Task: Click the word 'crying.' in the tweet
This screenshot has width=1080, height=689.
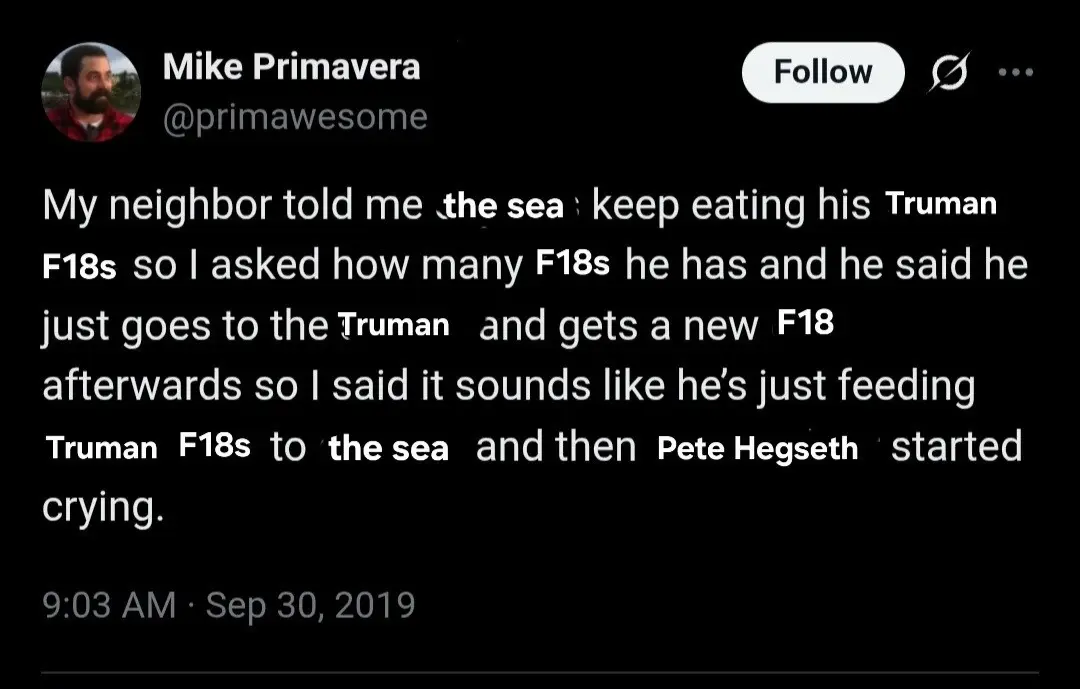Action: pyautogui.click(x=101, y=507)
